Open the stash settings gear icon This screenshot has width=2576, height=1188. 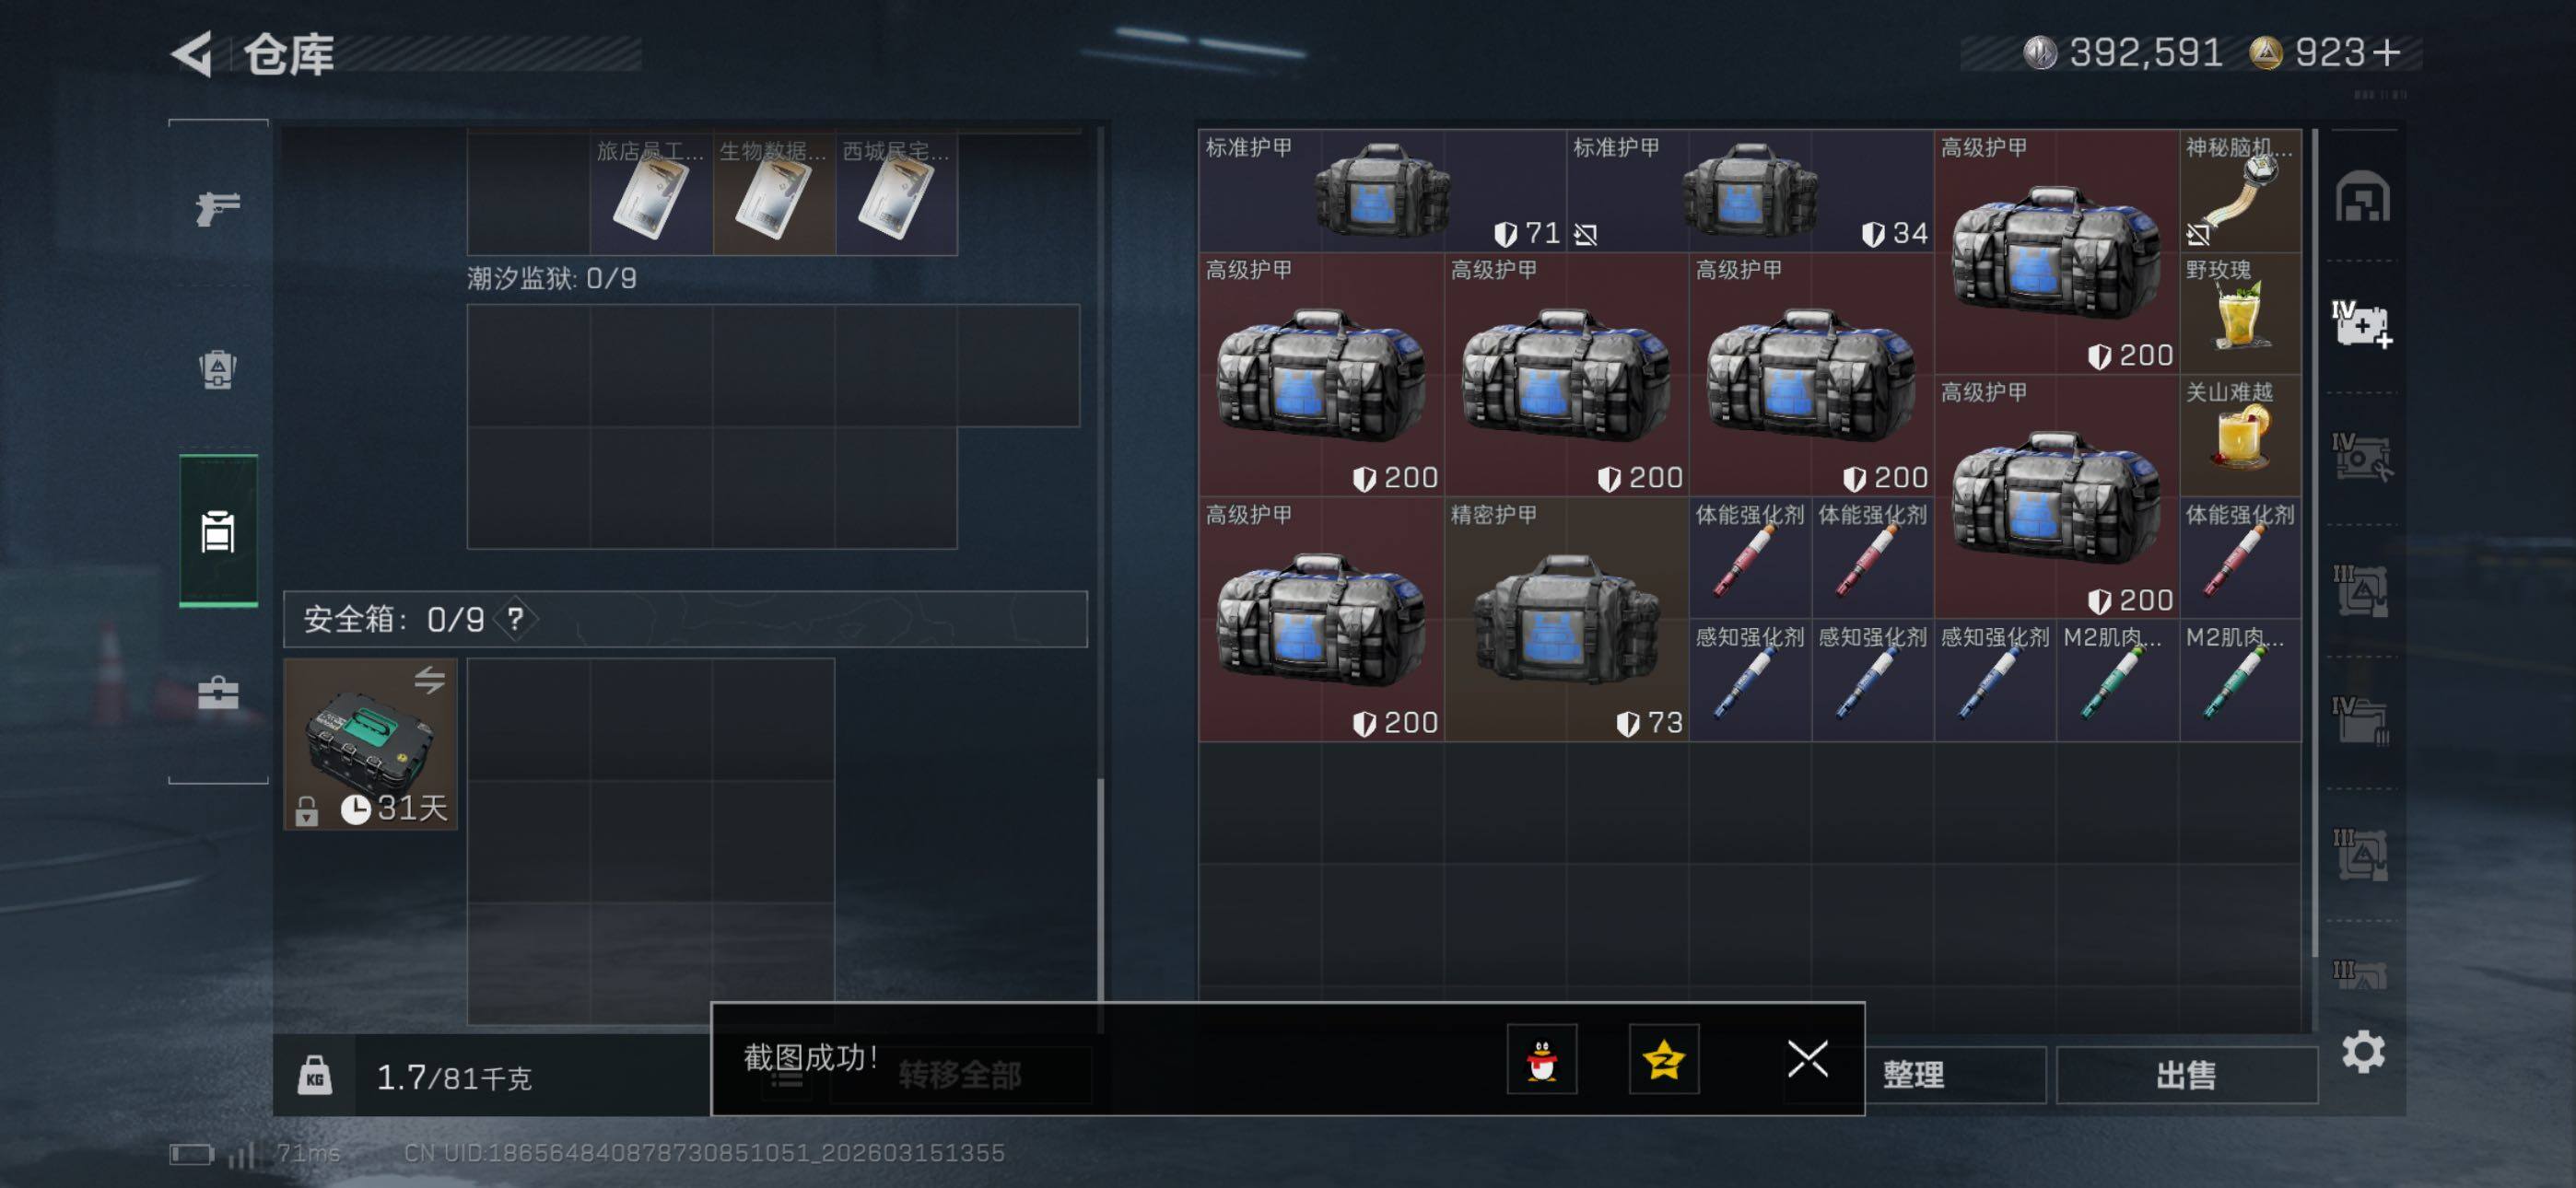2363,1051
